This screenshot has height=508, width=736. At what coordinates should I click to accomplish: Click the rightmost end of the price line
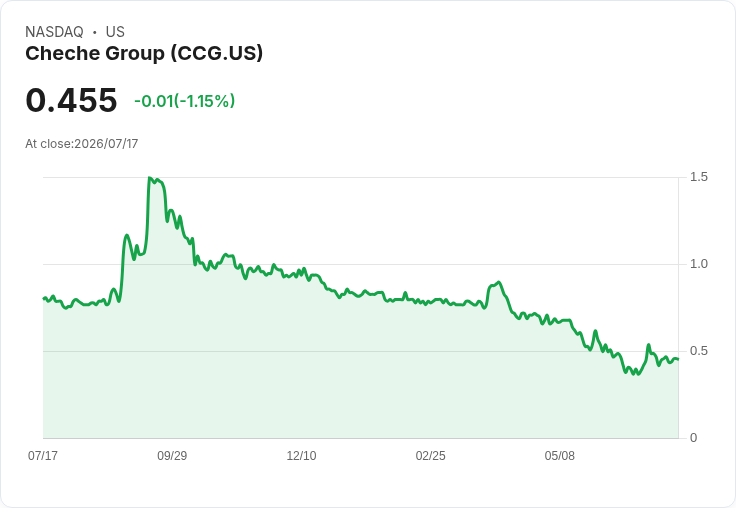(678, 359)
